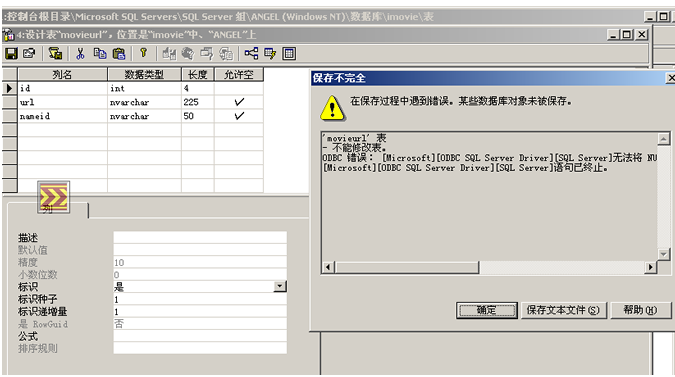The width and height of the screenshot is (675, 377).
Task: Select the 列 tab in properties pane
Action: (48, 210)
